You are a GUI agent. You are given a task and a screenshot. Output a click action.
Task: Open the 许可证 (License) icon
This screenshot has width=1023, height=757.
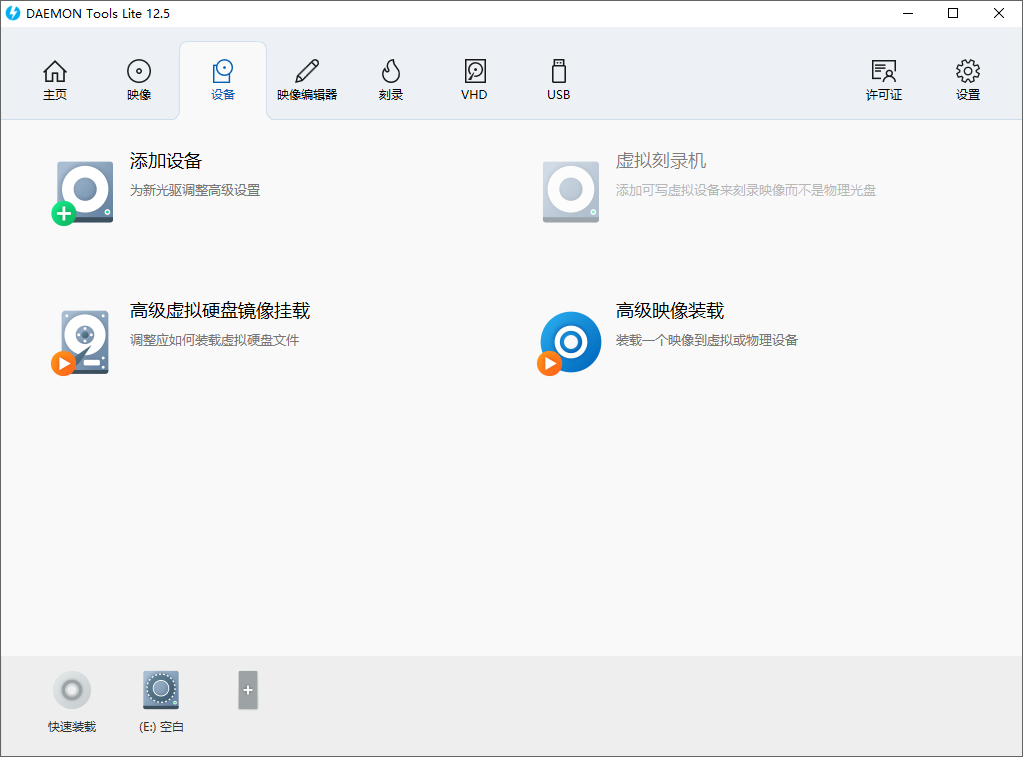[x=883, y=79]
